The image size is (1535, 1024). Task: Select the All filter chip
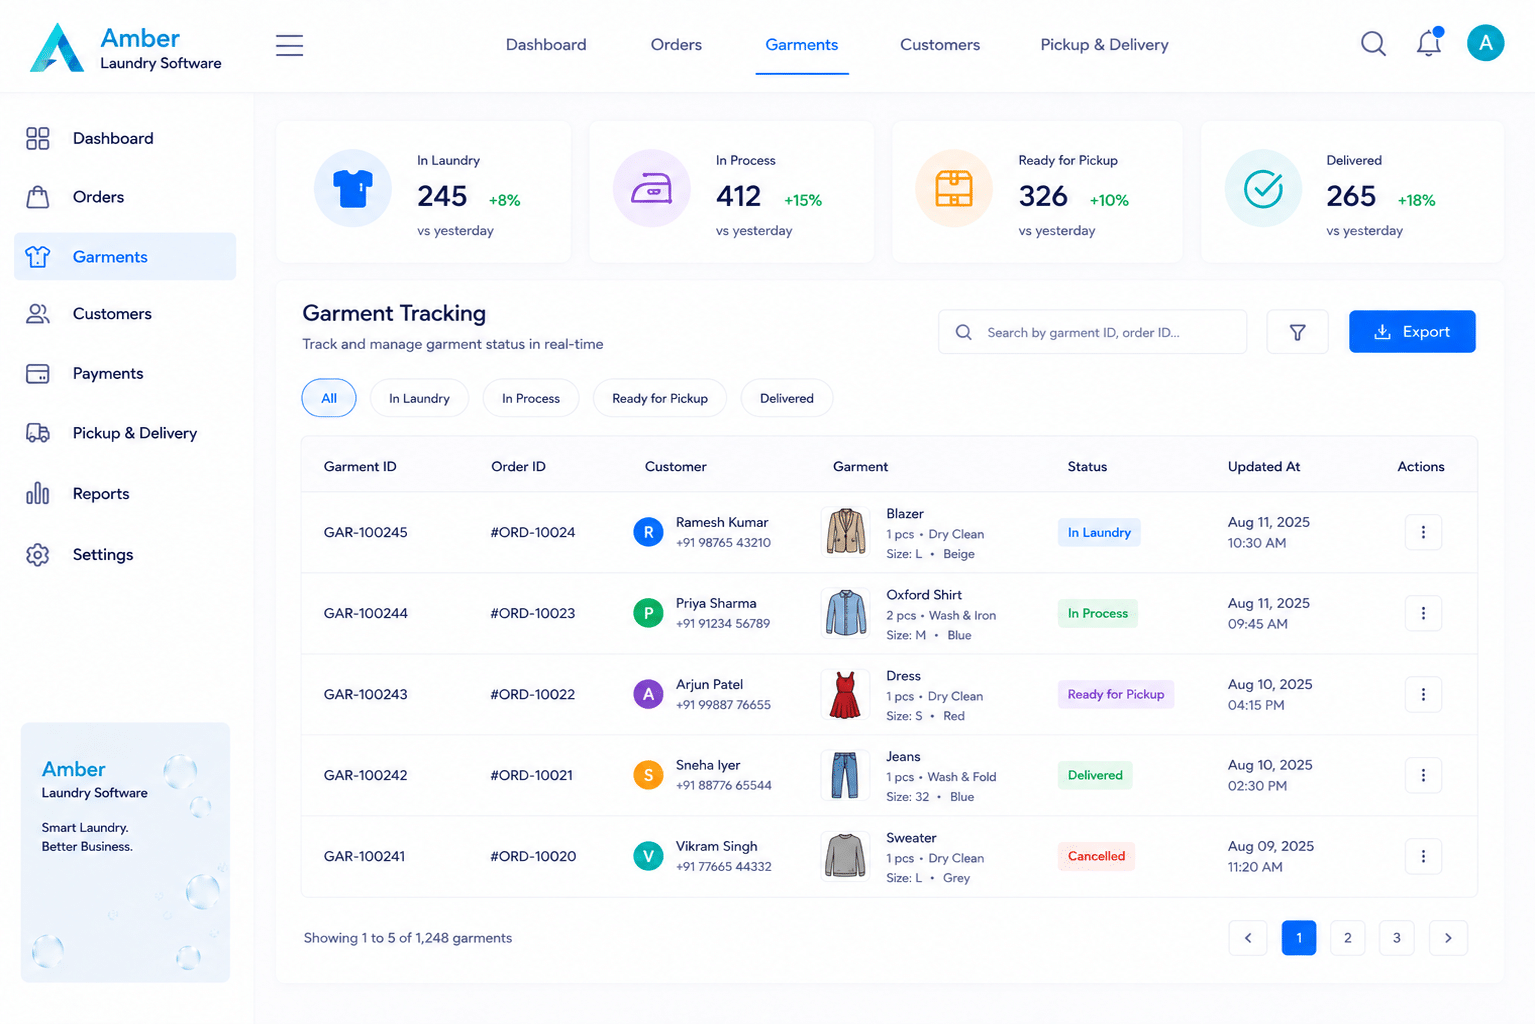(x=329, y=398)
